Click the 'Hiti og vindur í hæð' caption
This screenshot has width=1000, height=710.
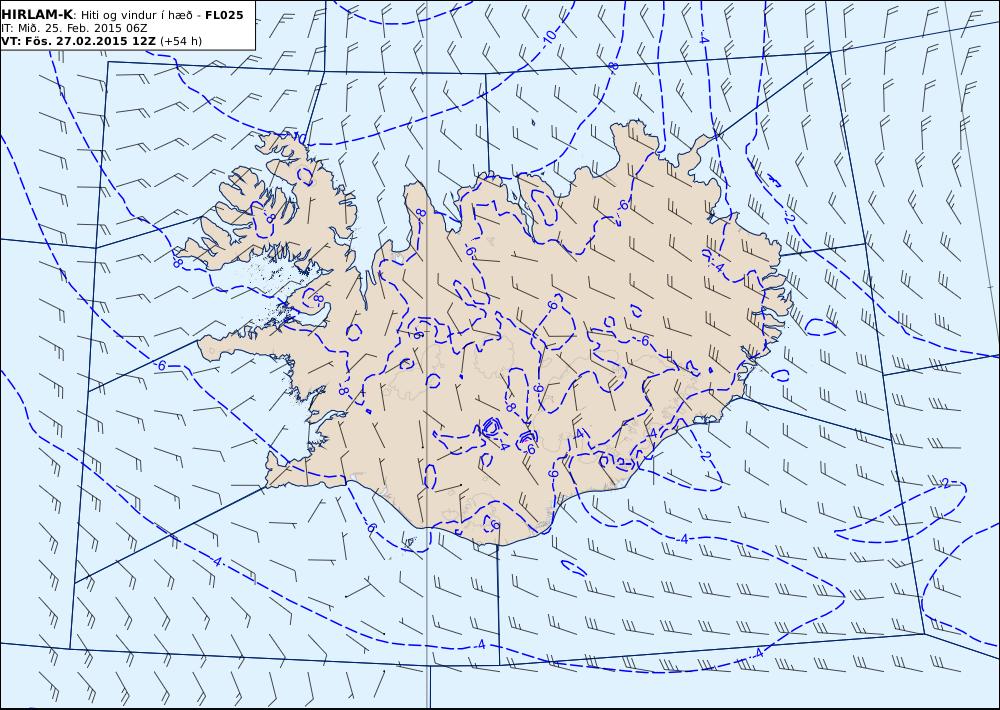tap(136, 15)
